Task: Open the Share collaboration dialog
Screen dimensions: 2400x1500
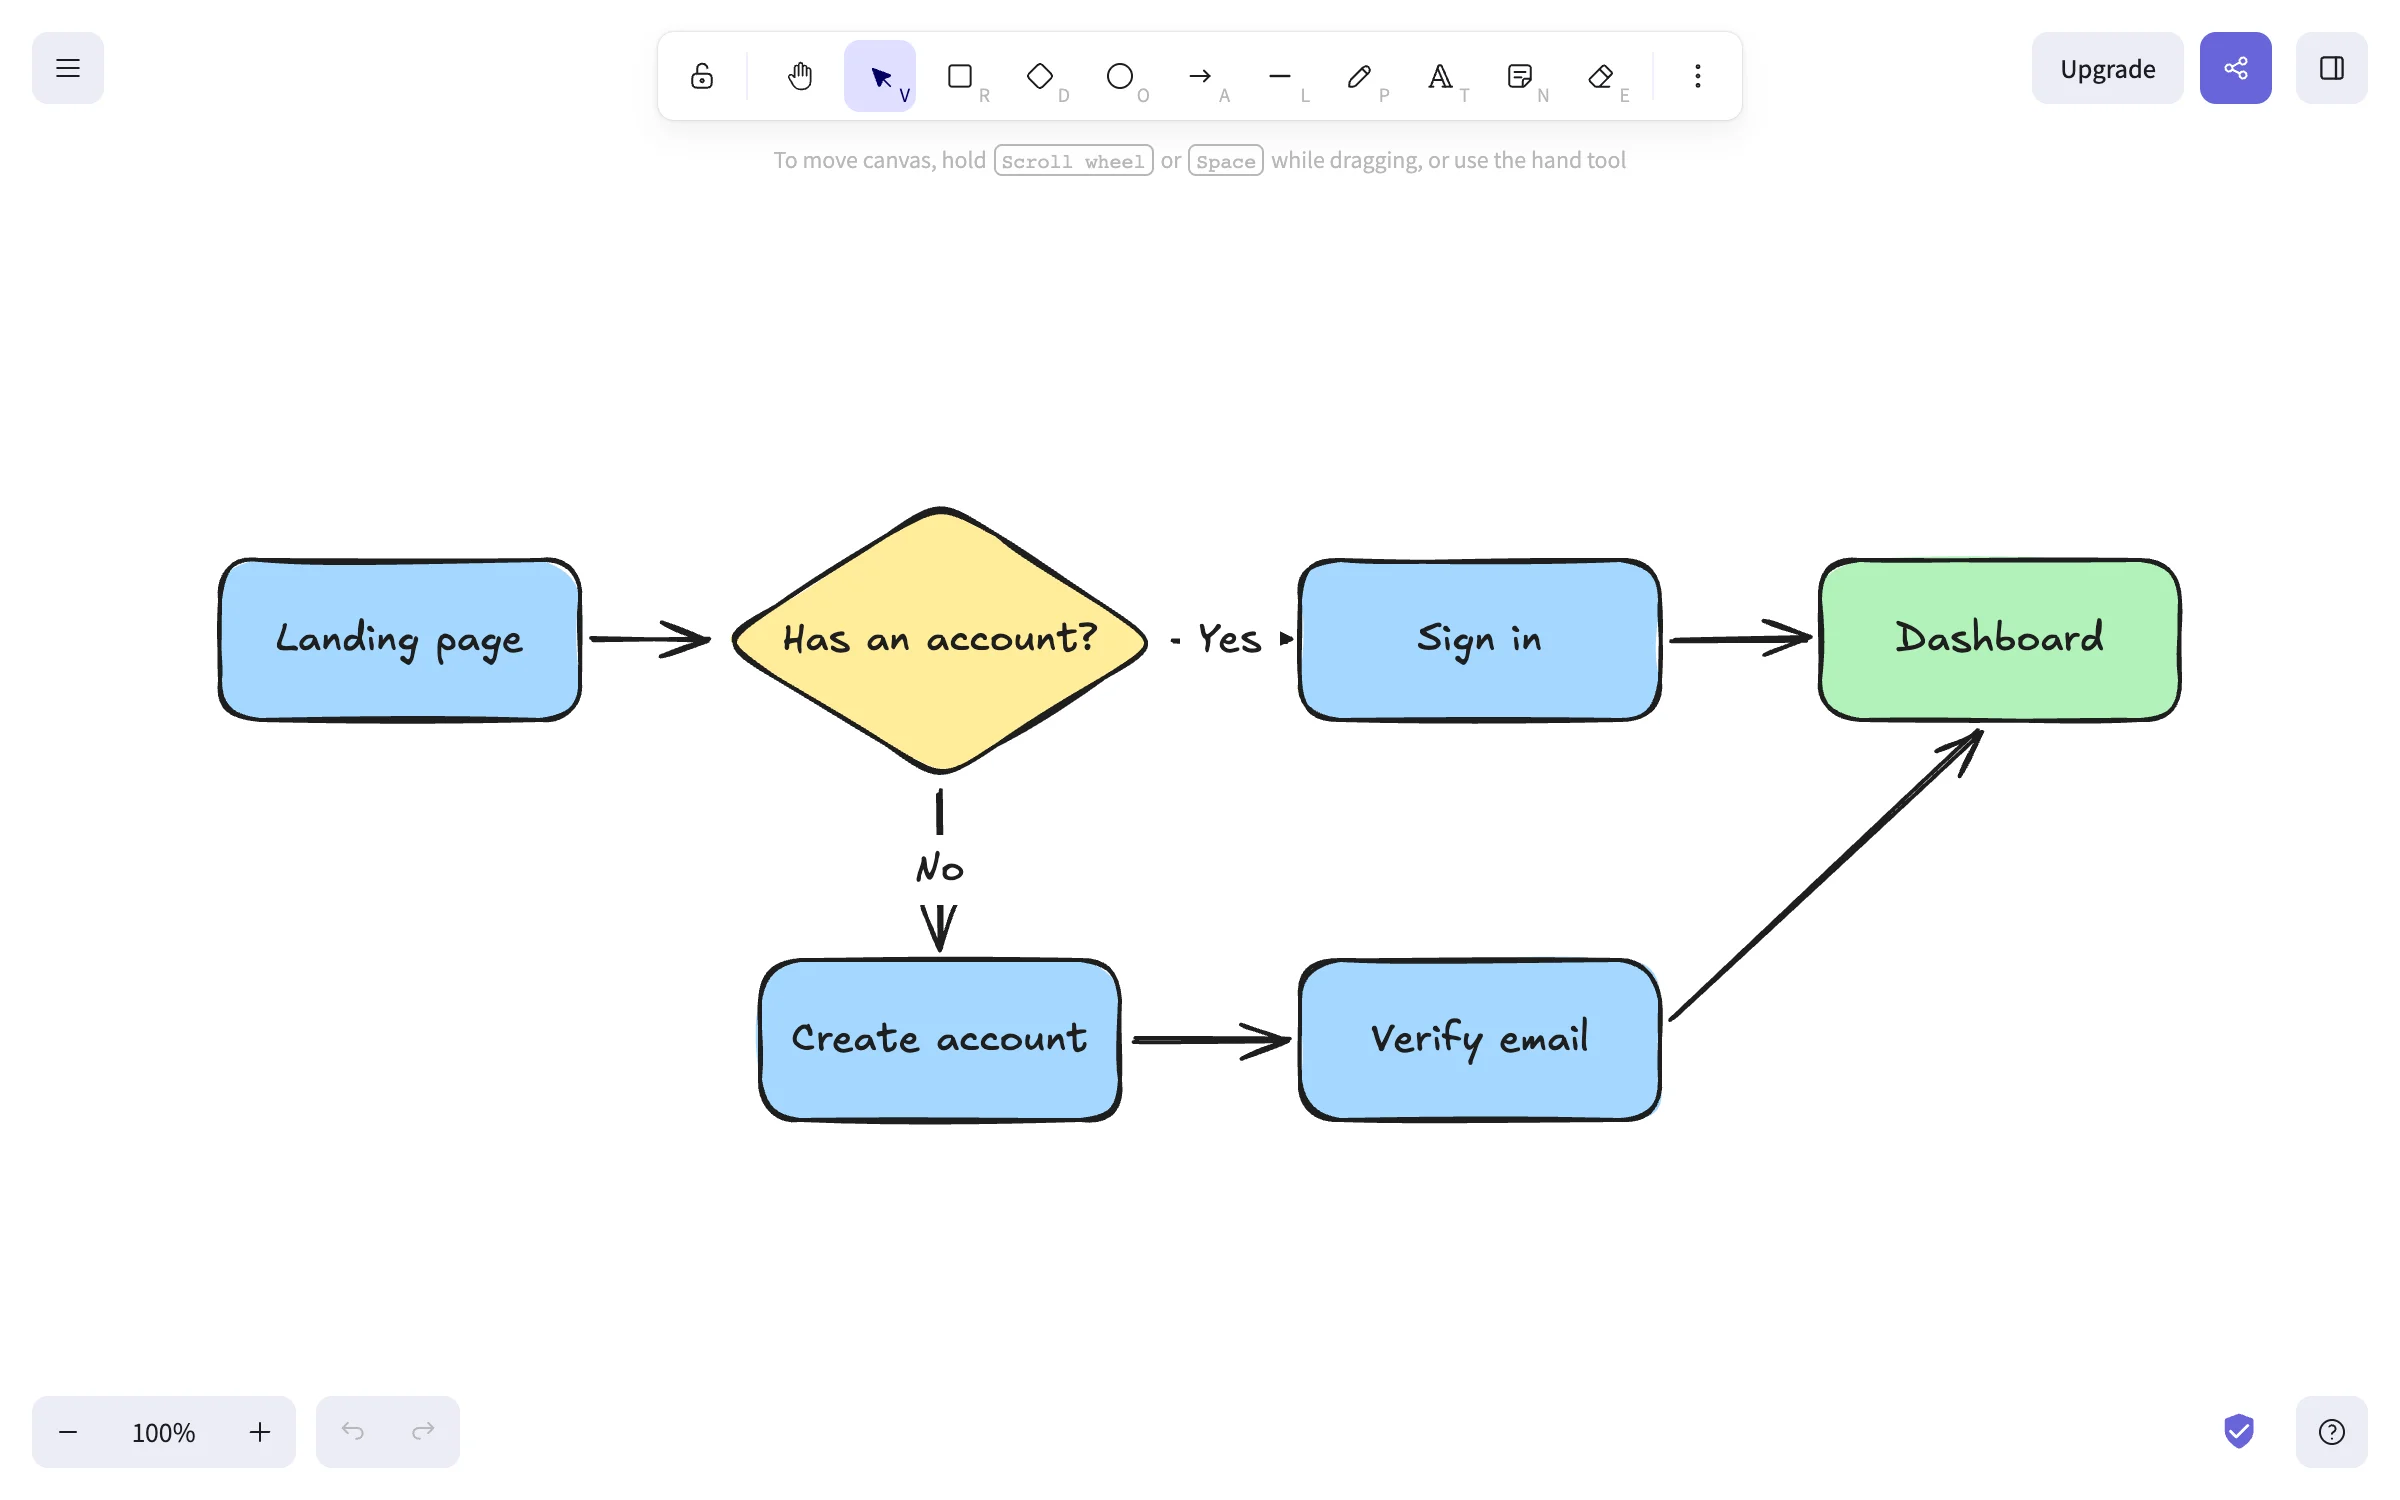Action: pos(2236,68)
